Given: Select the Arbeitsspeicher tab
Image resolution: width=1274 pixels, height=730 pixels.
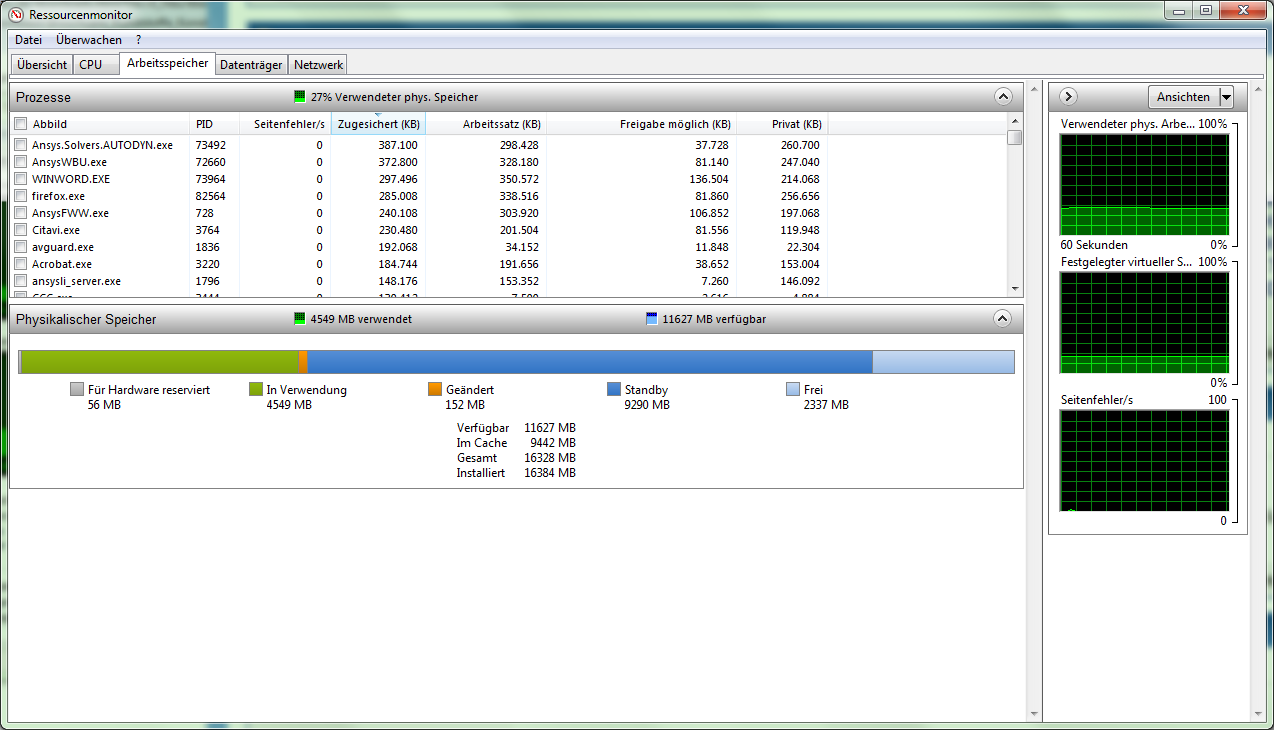Looking at the screenshot, I should (167, 63).
